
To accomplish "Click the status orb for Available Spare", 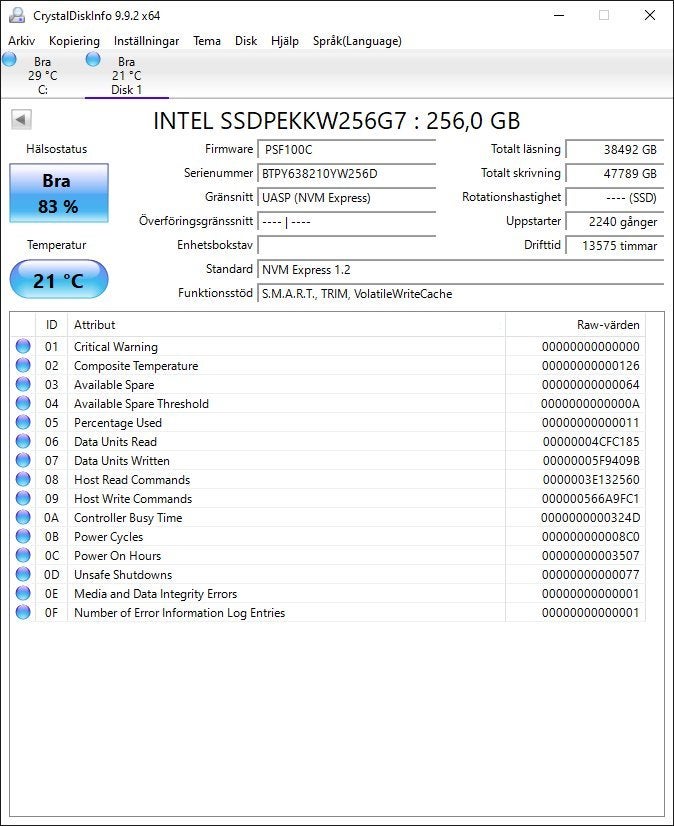I will click(x=23, y=384).
